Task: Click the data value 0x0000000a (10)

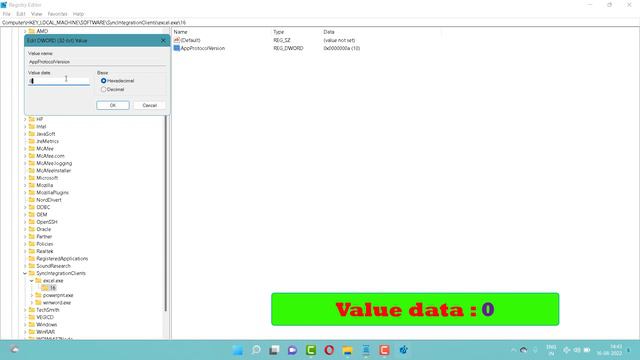Action: pyautogui.click(x=342, y=48)
